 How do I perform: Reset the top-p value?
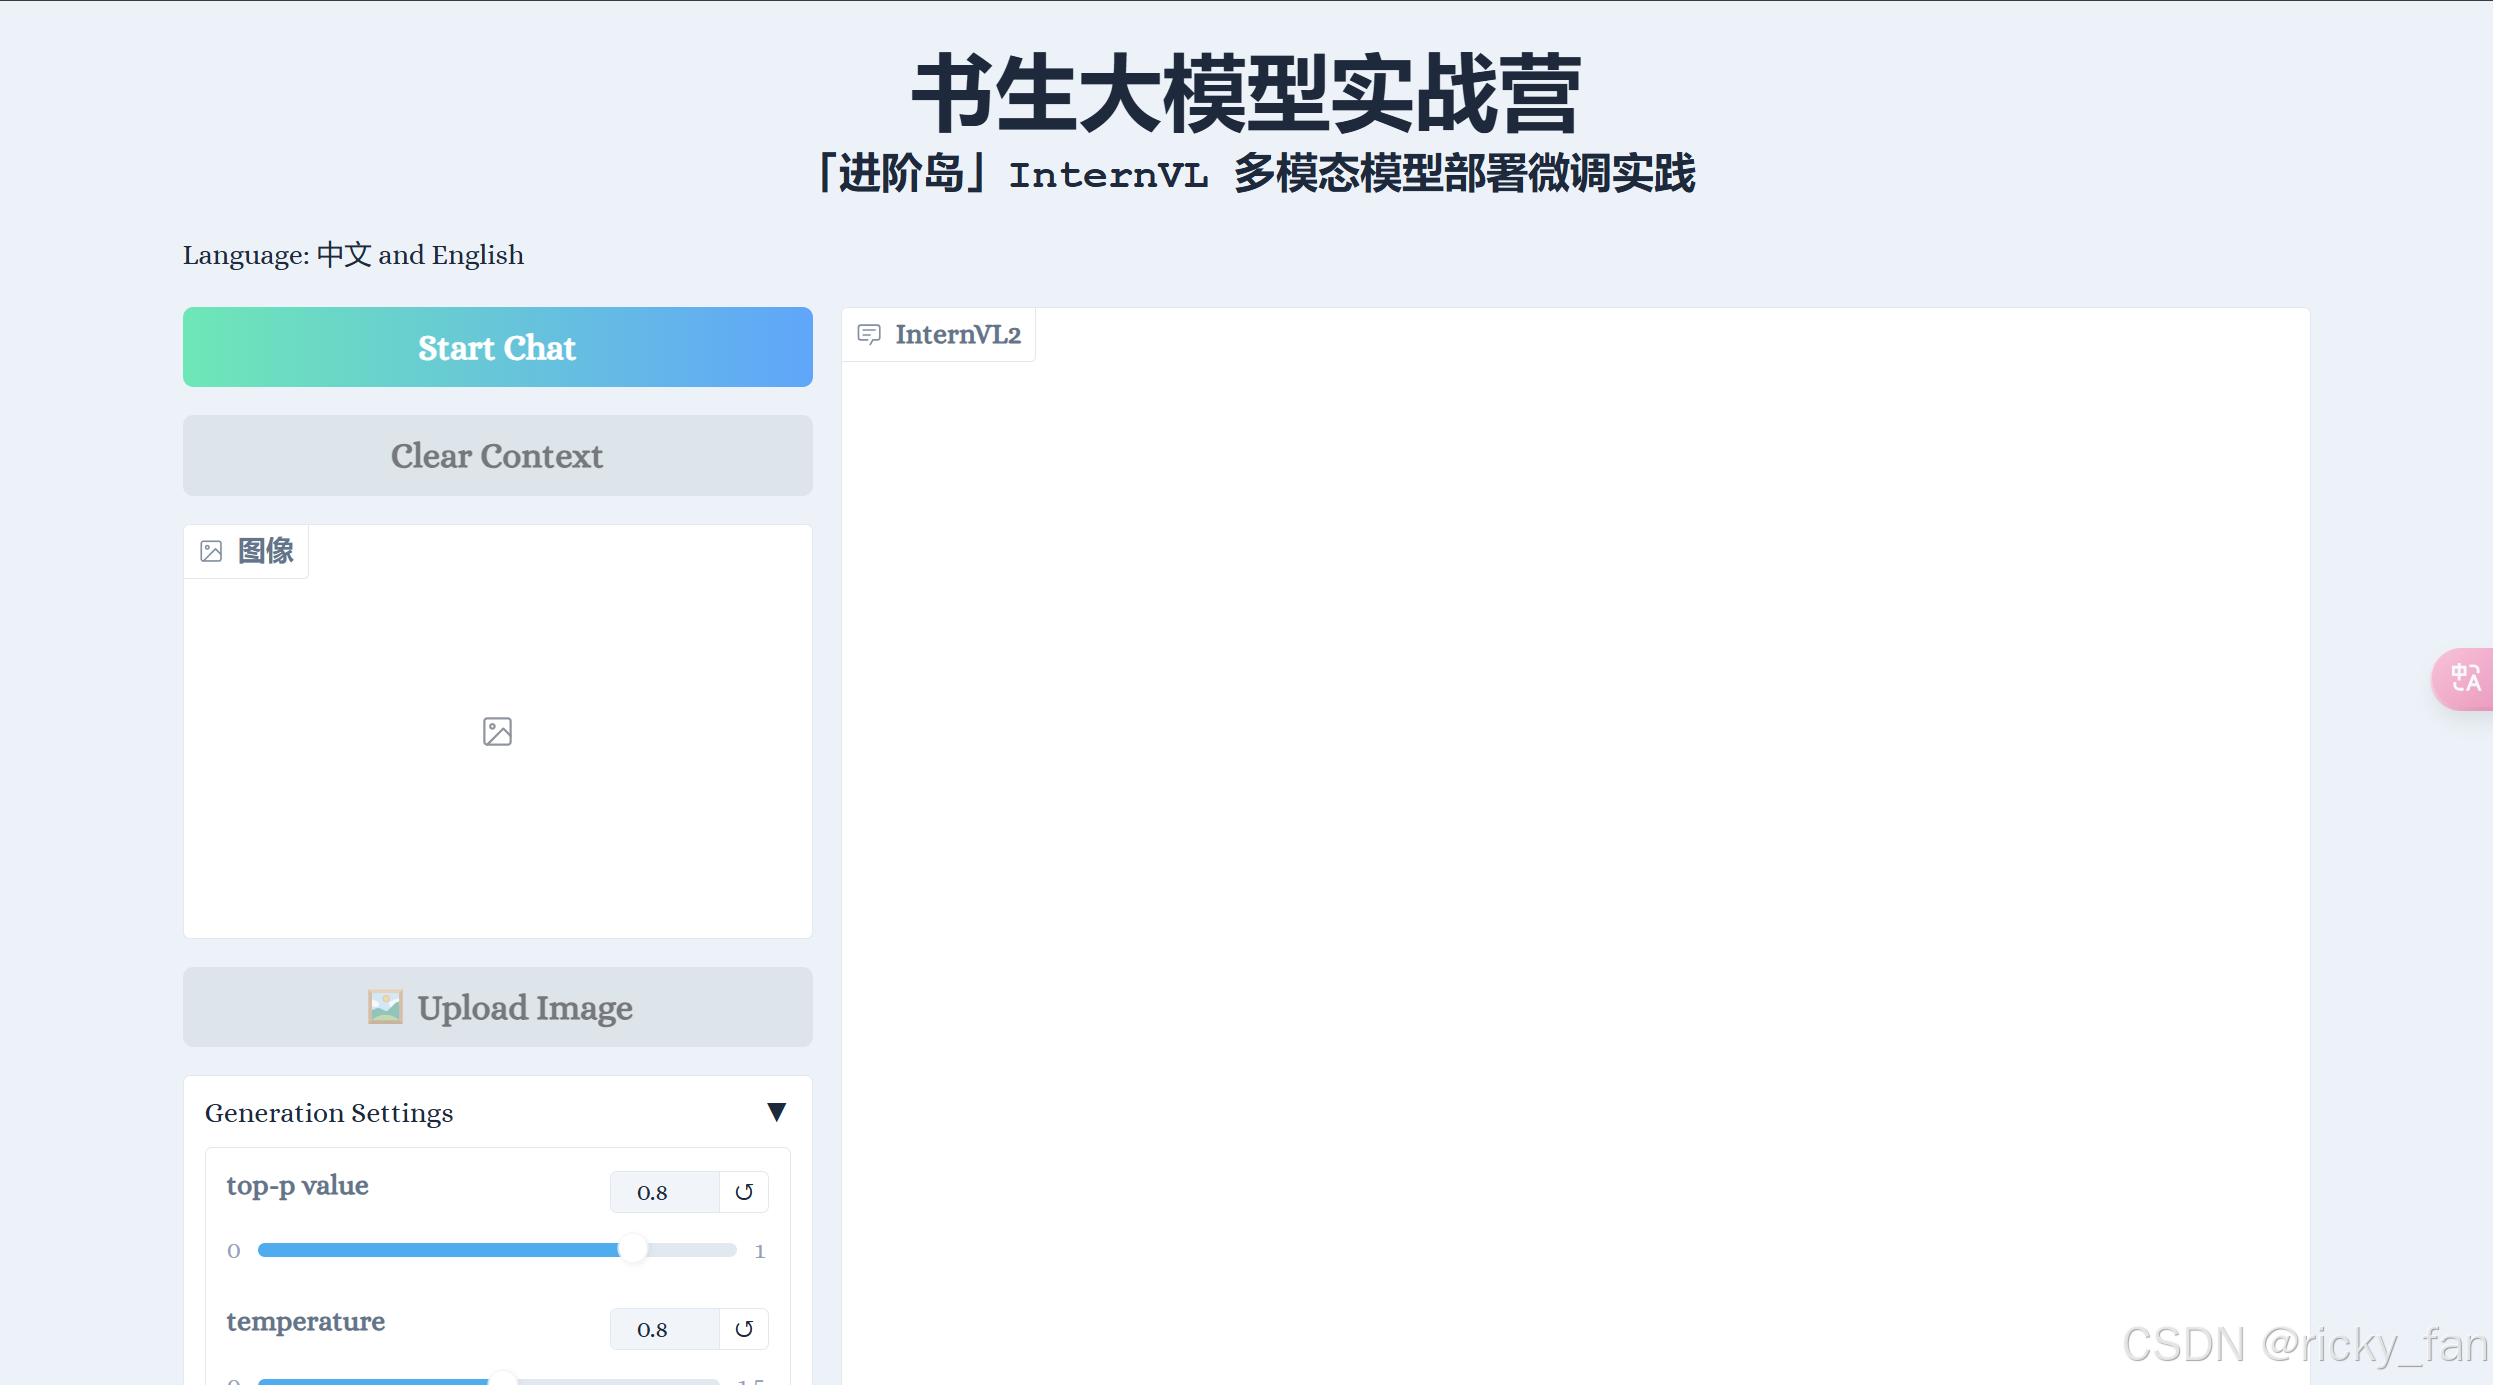pos(744,1192)
